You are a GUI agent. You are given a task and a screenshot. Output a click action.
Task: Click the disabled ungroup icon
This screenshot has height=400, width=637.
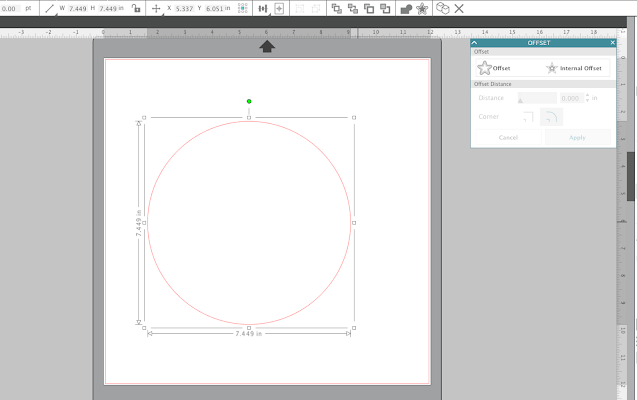pos(316,9)
